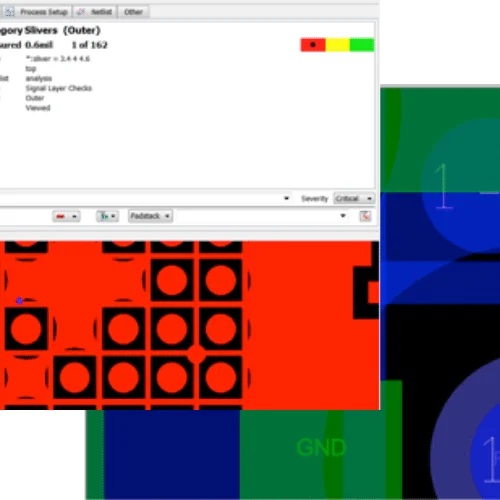
Task: Click the Netlist tab graph icon
Action: point(81,12)
